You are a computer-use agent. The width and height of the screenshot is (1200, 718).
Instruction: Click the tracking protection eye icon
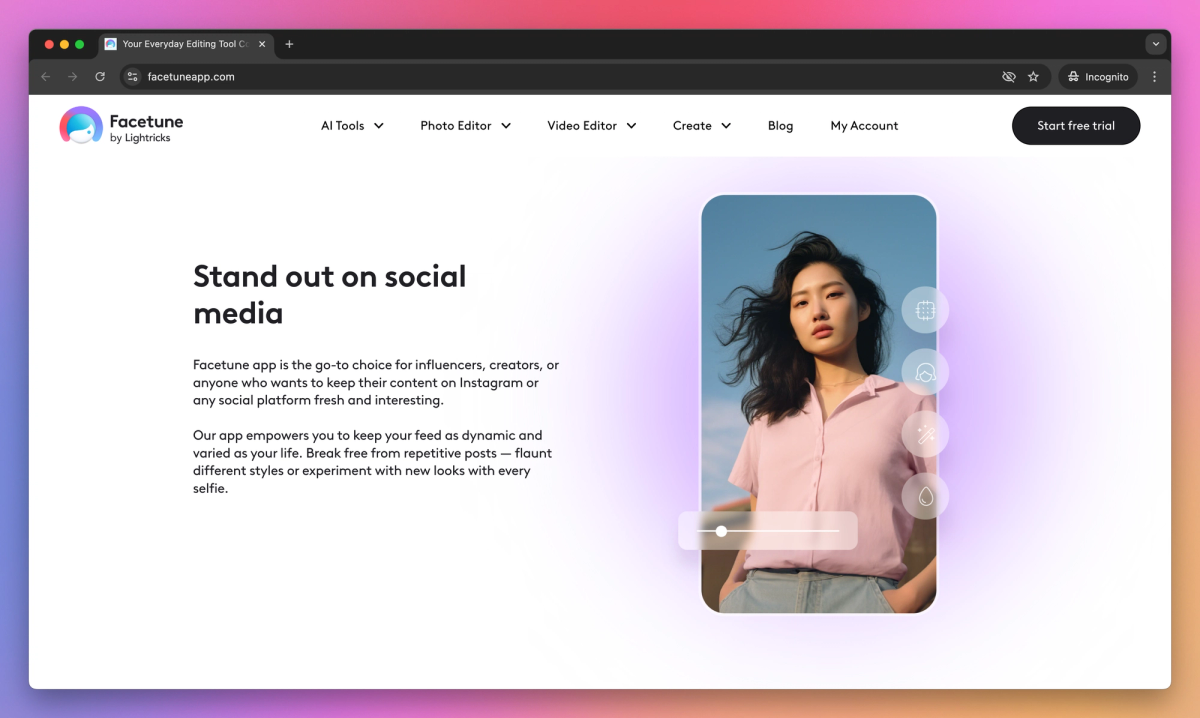(x=1008, y=77)
